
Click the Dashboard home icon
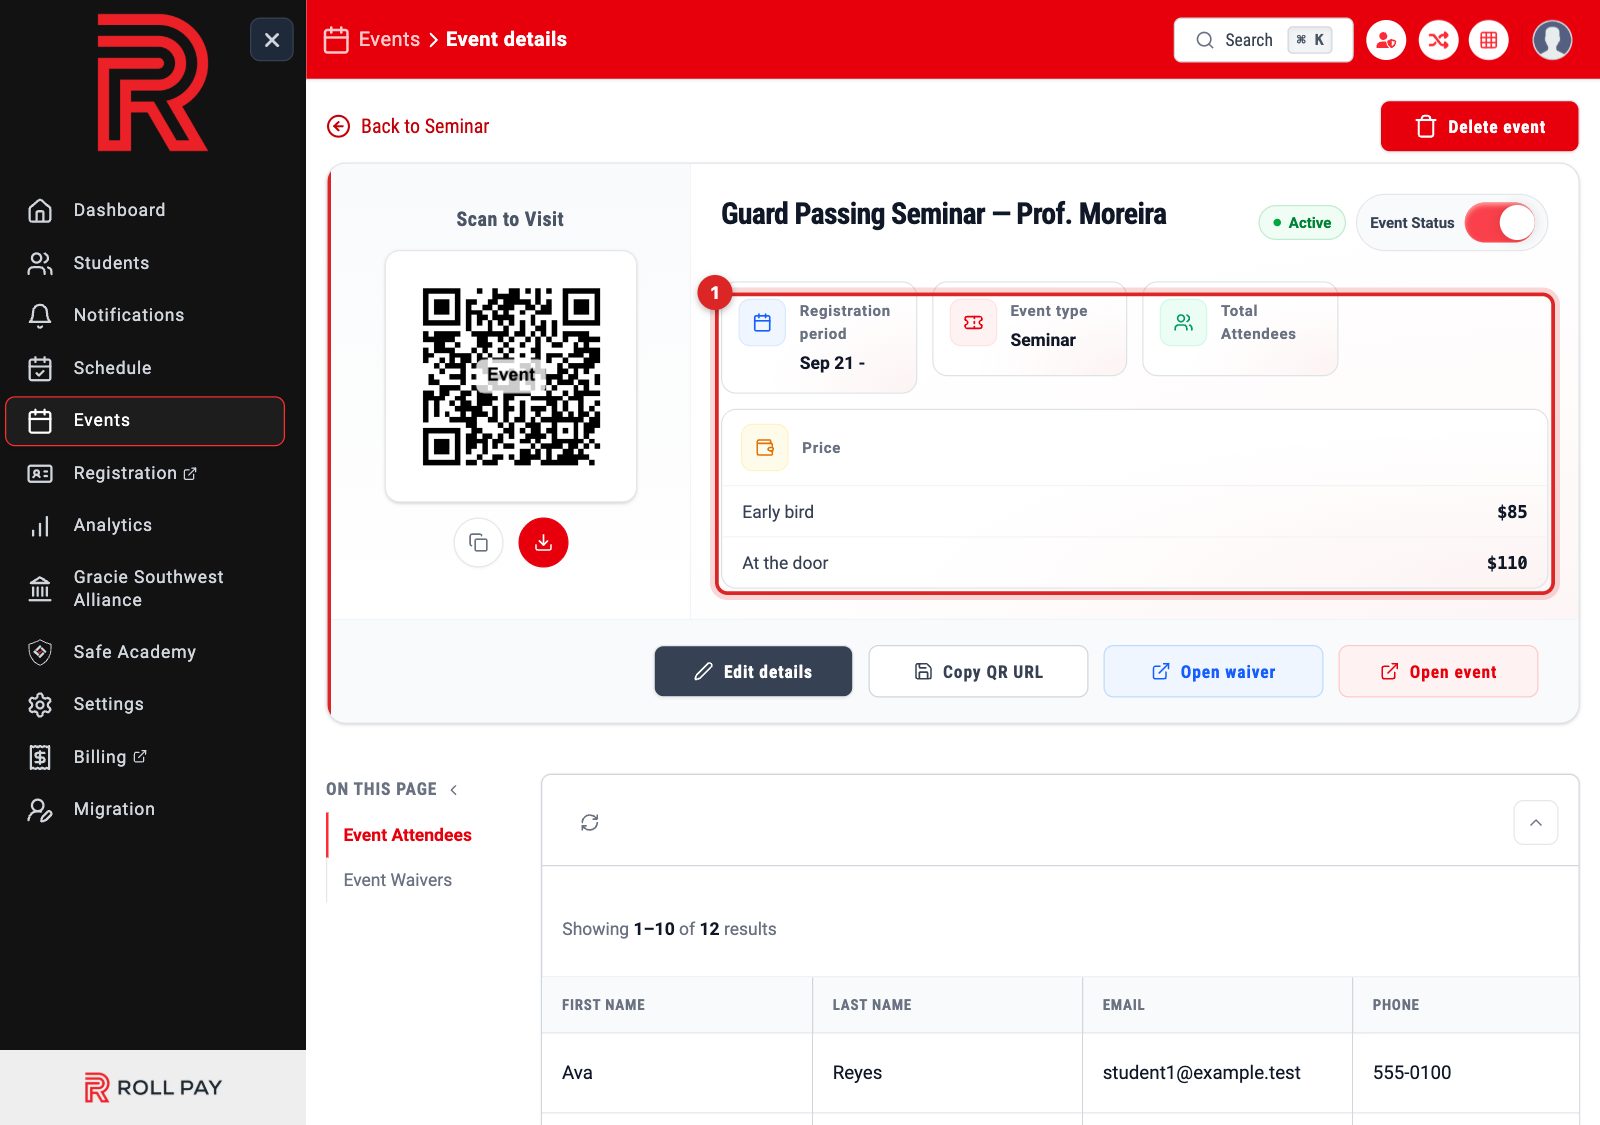pyautogui.click(x=40, y=210)
